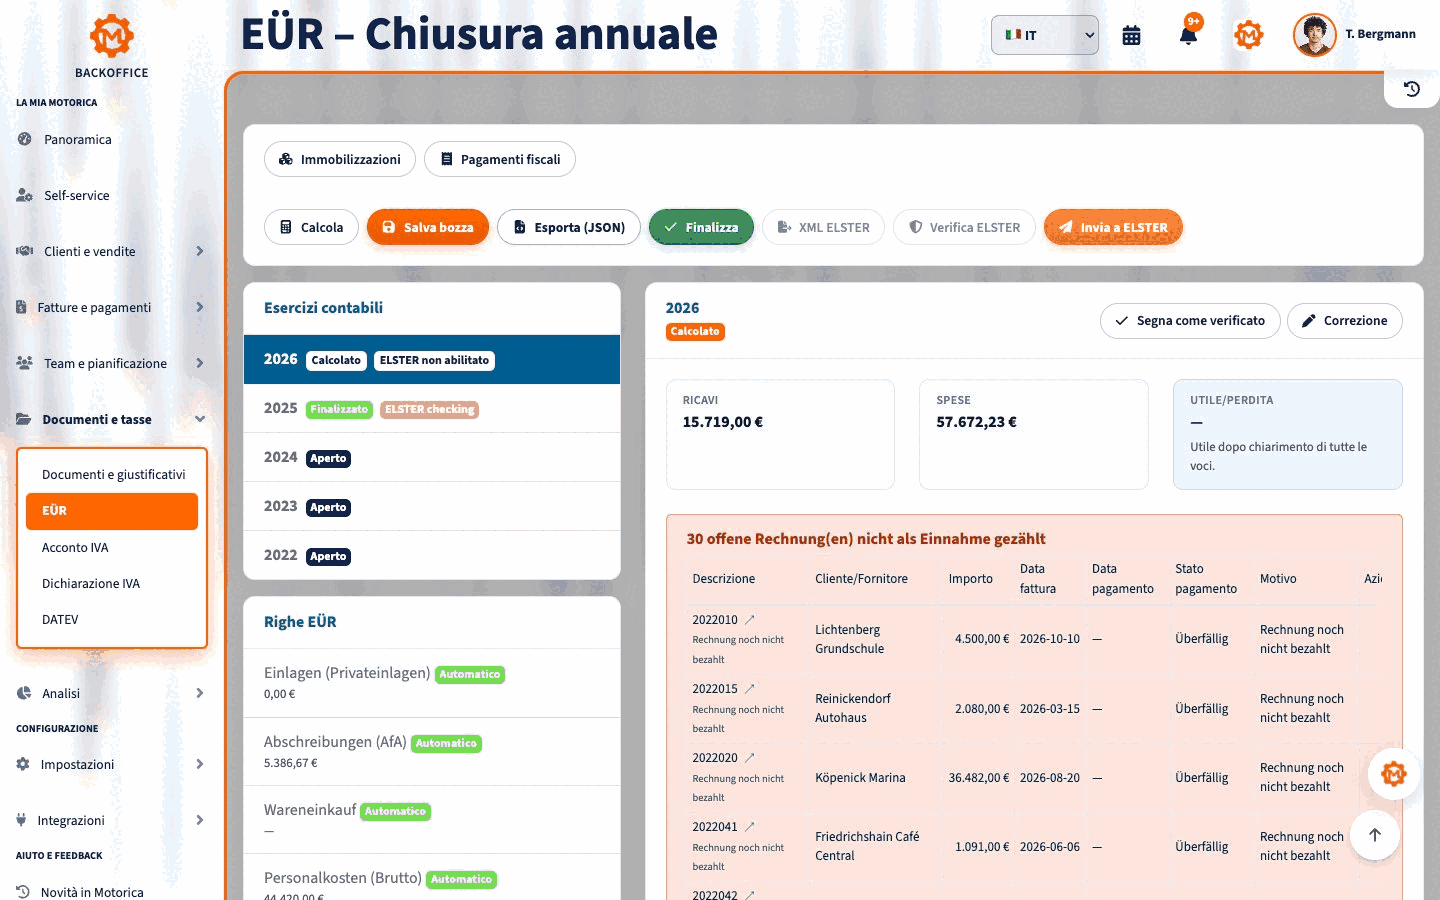Open external link icon for invoice 2022041

[750, 827]
